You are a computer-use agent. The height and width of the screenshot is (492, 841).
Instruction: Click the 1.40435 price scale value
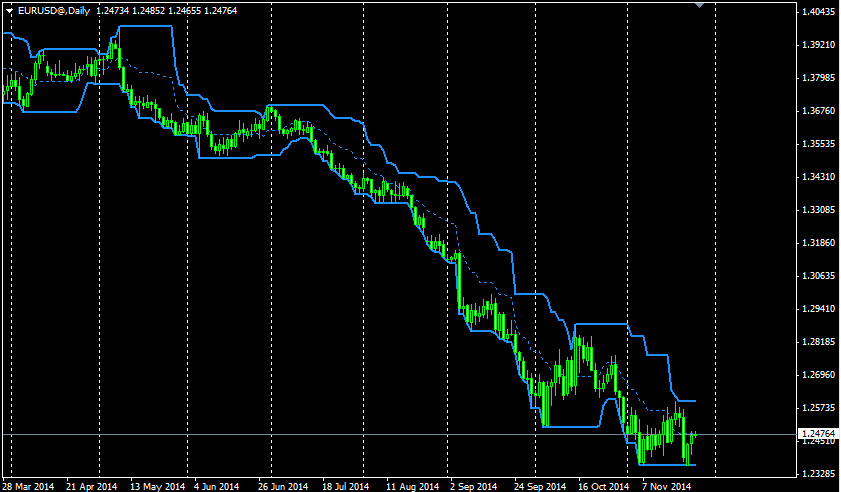coord(818,12)
